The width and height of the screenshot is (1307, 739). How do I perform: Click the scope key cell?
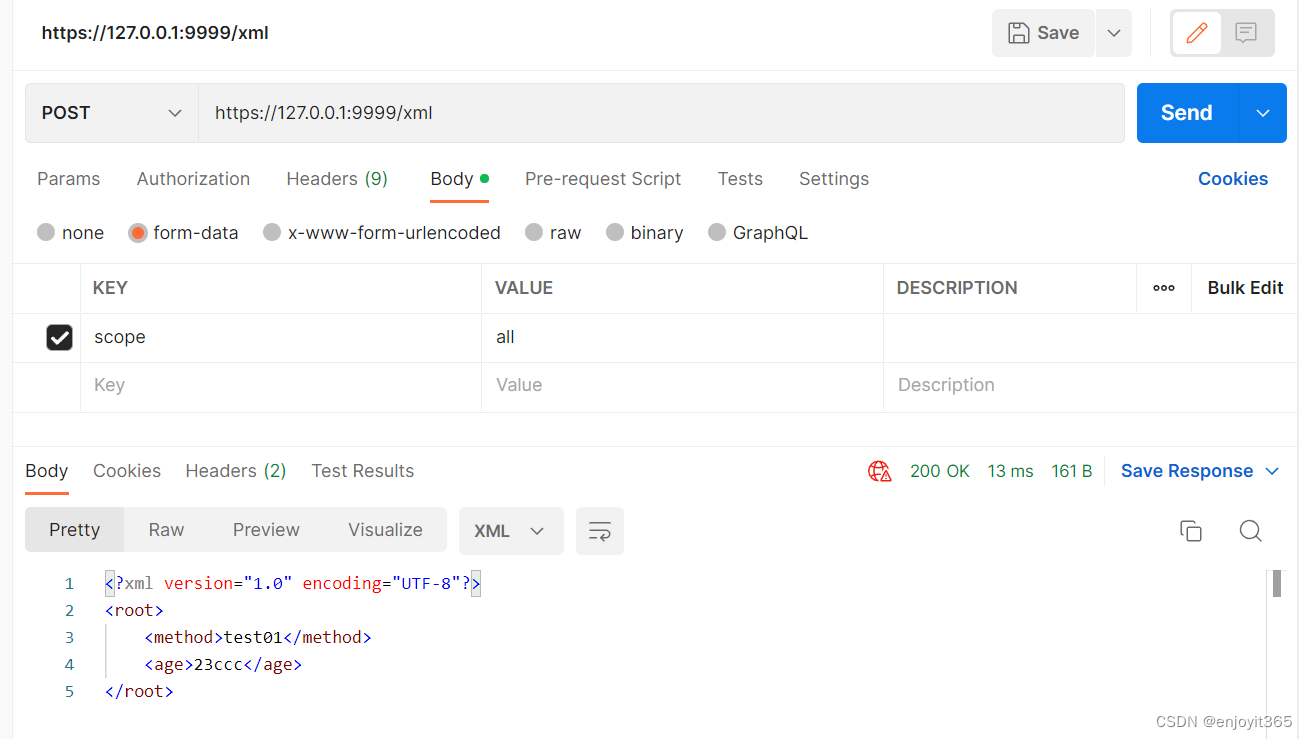click(281, 338)
